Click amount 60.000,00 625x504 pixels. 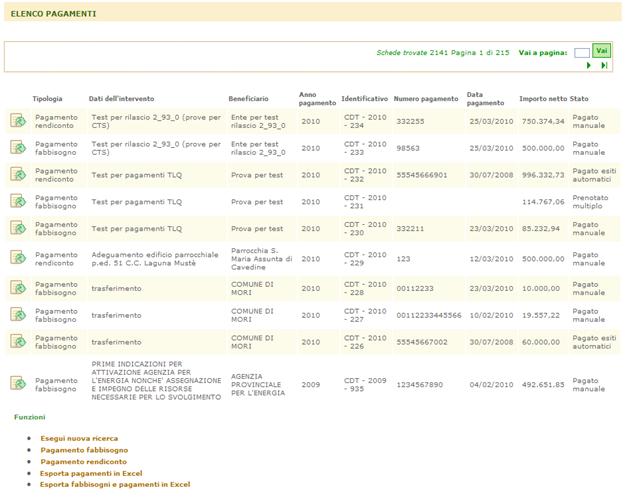pos(541,342)
